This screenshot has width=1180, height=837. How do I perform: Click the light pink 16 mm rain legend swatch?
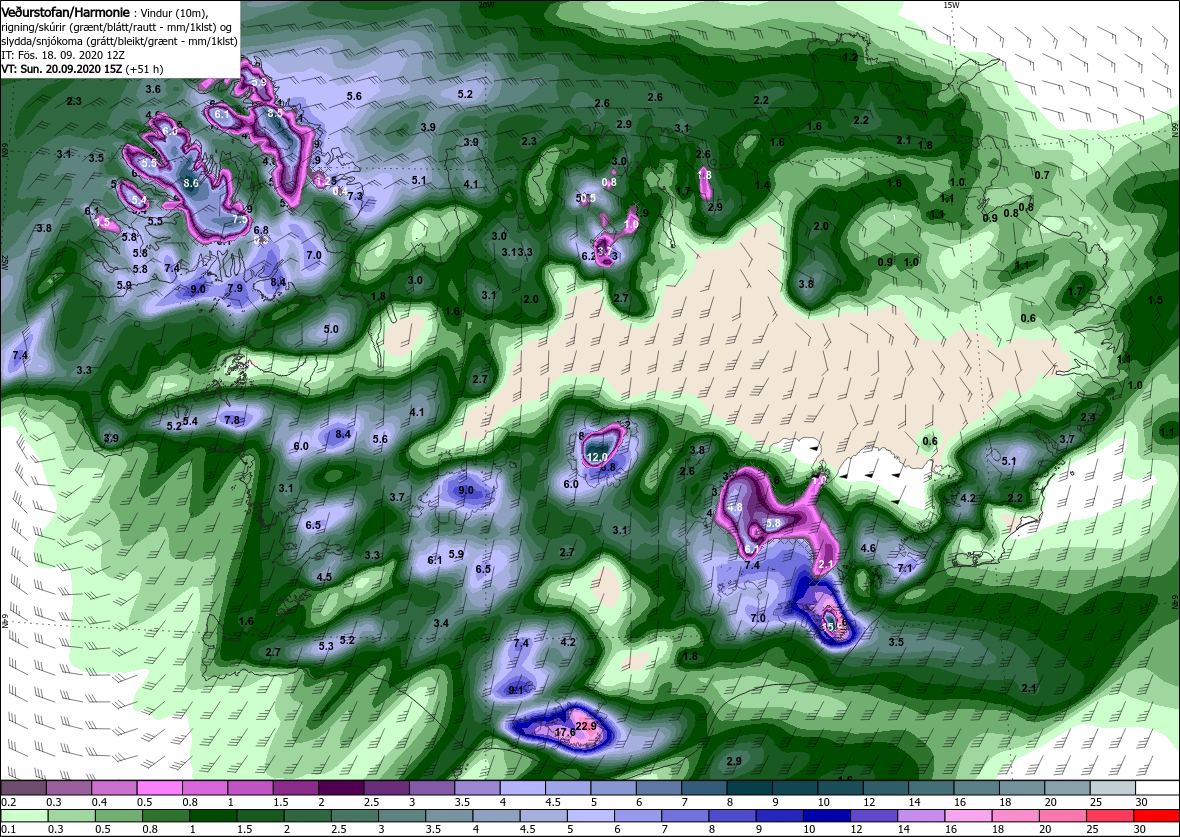click(968, 816)
